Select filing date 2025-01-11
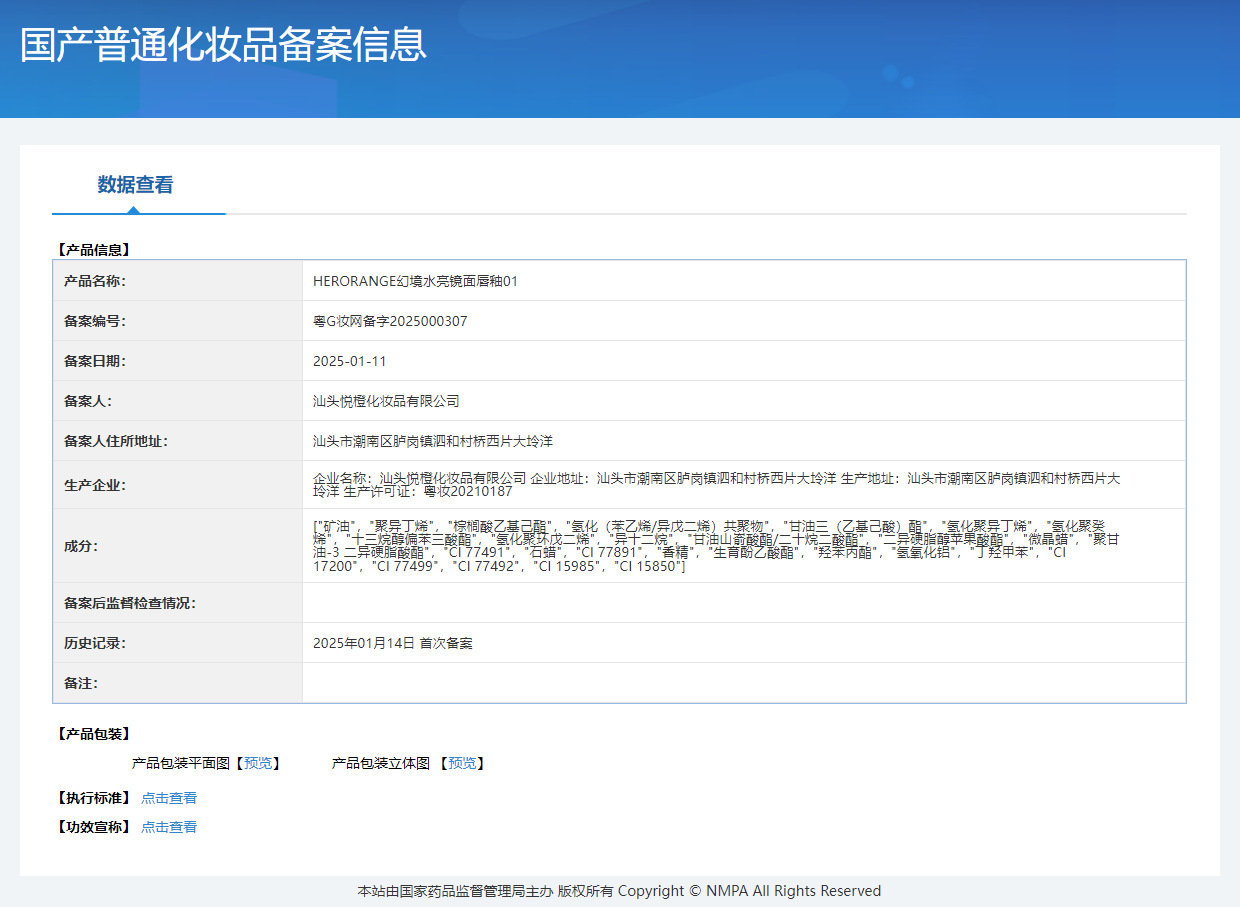This screenshot has width=1240, height=907. [x=350, y=361]
